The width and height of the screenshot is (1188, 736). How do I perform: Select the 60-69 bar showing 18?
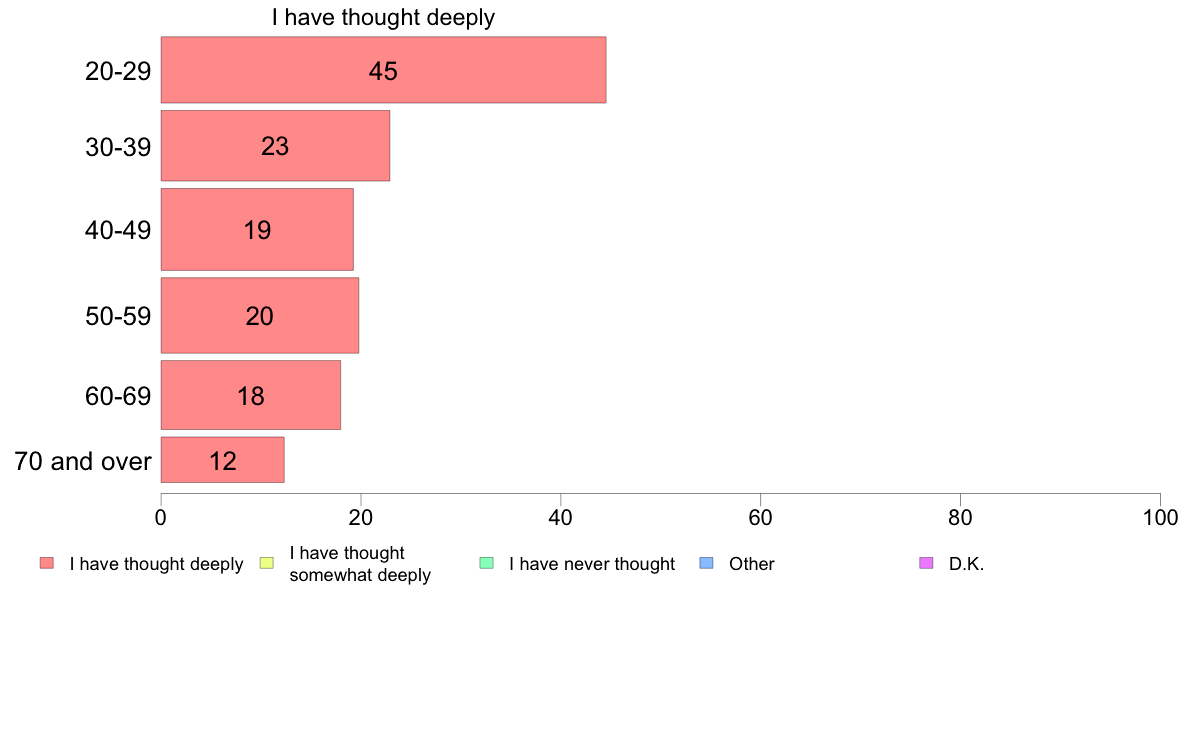251,395
